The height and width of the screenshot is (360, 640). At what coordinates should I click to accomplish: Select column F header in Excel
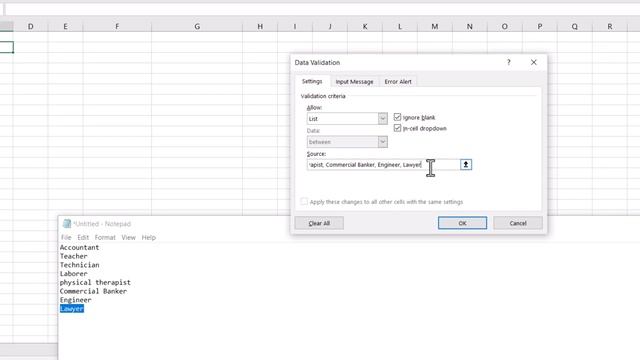117,27
